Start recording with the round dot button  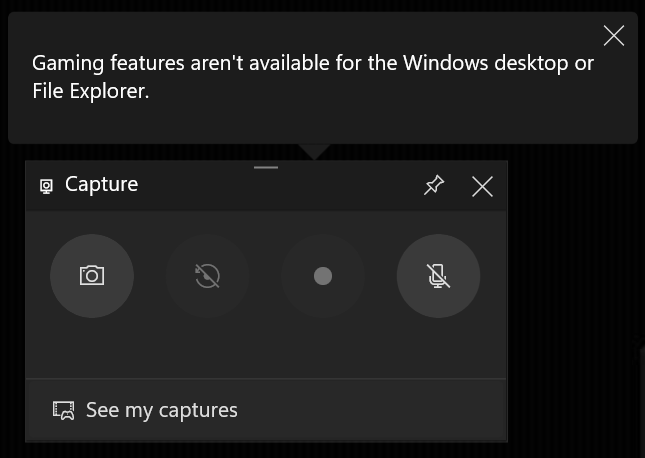pos(323,276)
